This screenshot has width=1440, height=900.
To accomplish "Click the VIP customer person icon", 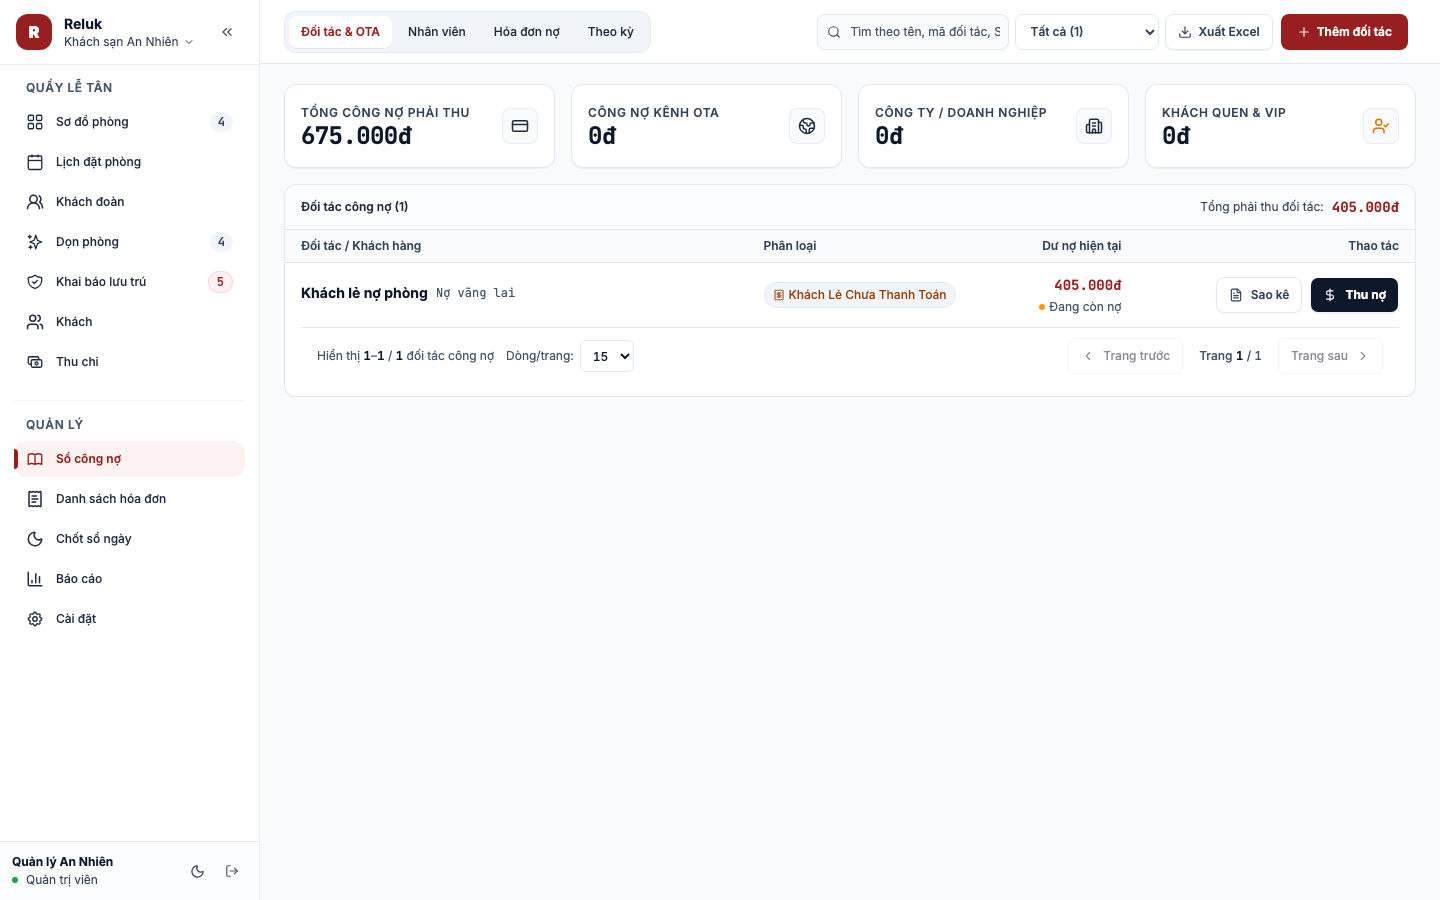I will [1381, 126].
